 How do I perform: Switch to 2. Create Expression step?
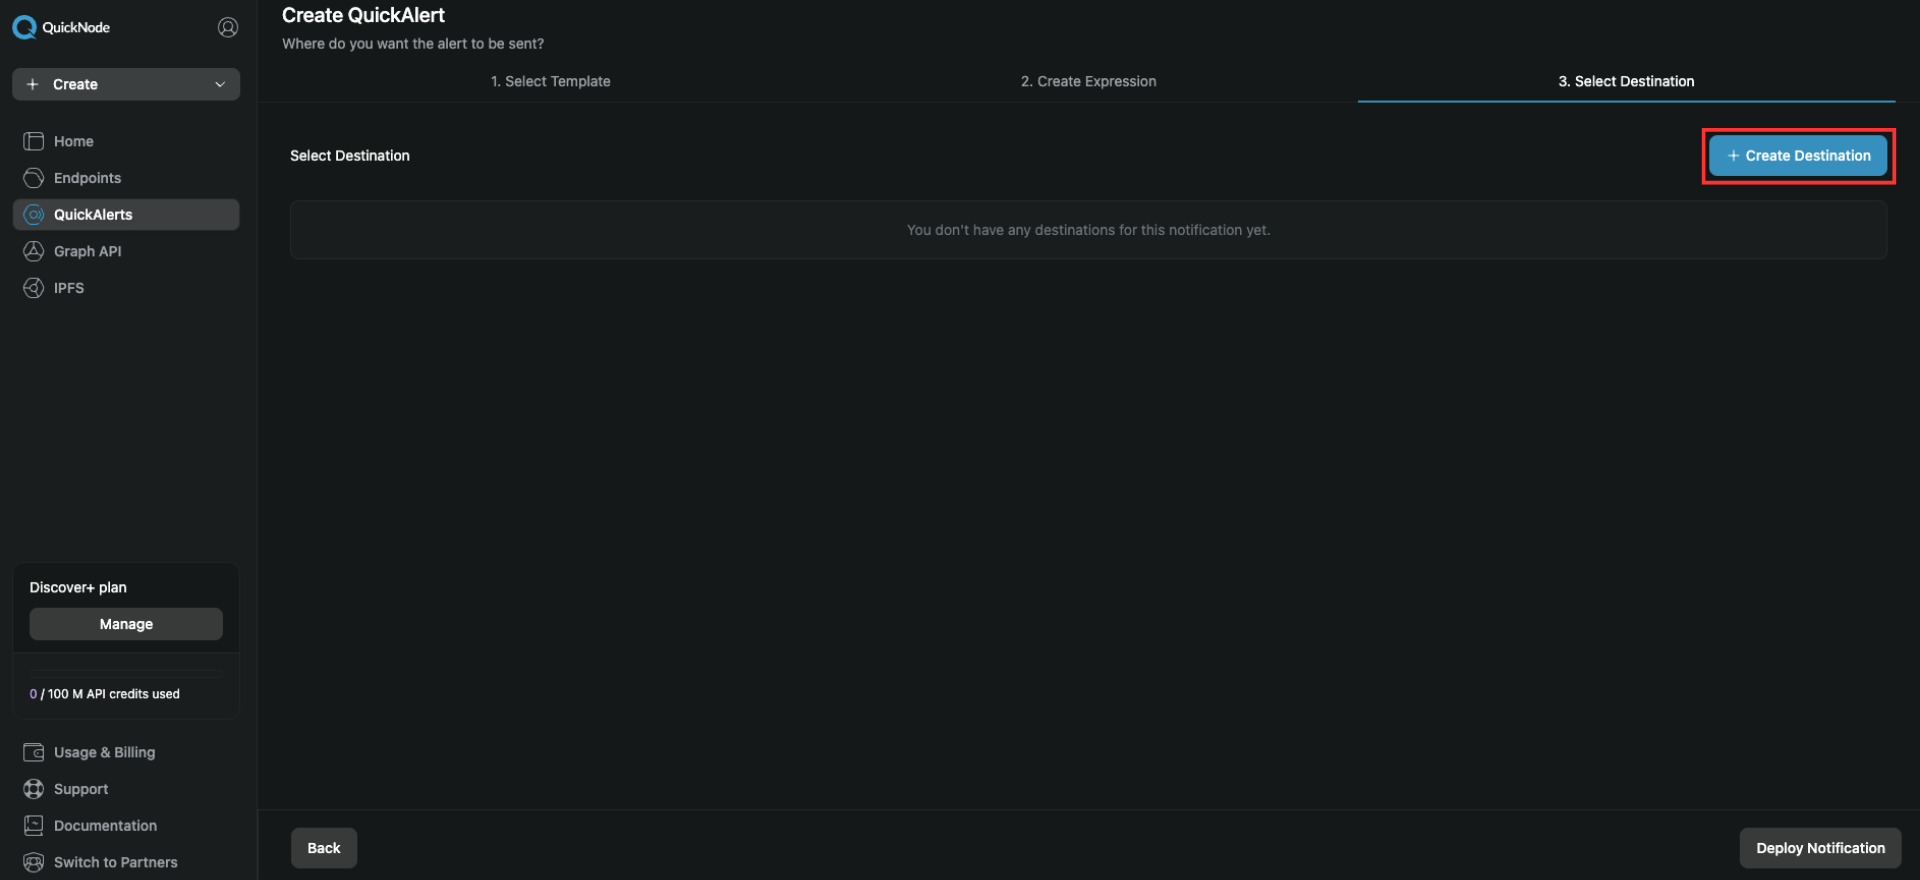(x=1088, y=81)
